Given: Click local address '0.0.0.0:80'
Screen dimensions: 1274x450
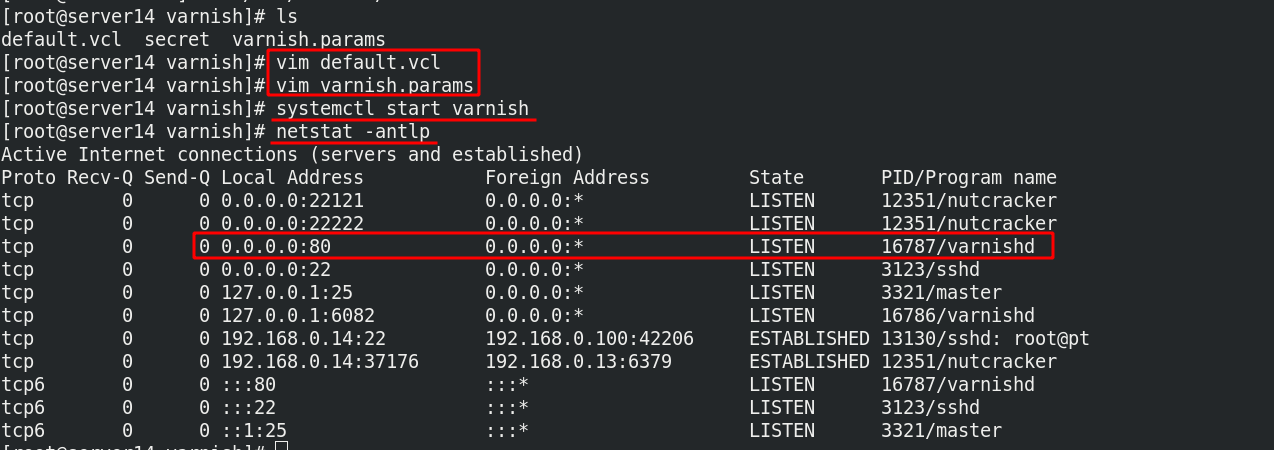Looking at the screenshot, I should [276, 247].
